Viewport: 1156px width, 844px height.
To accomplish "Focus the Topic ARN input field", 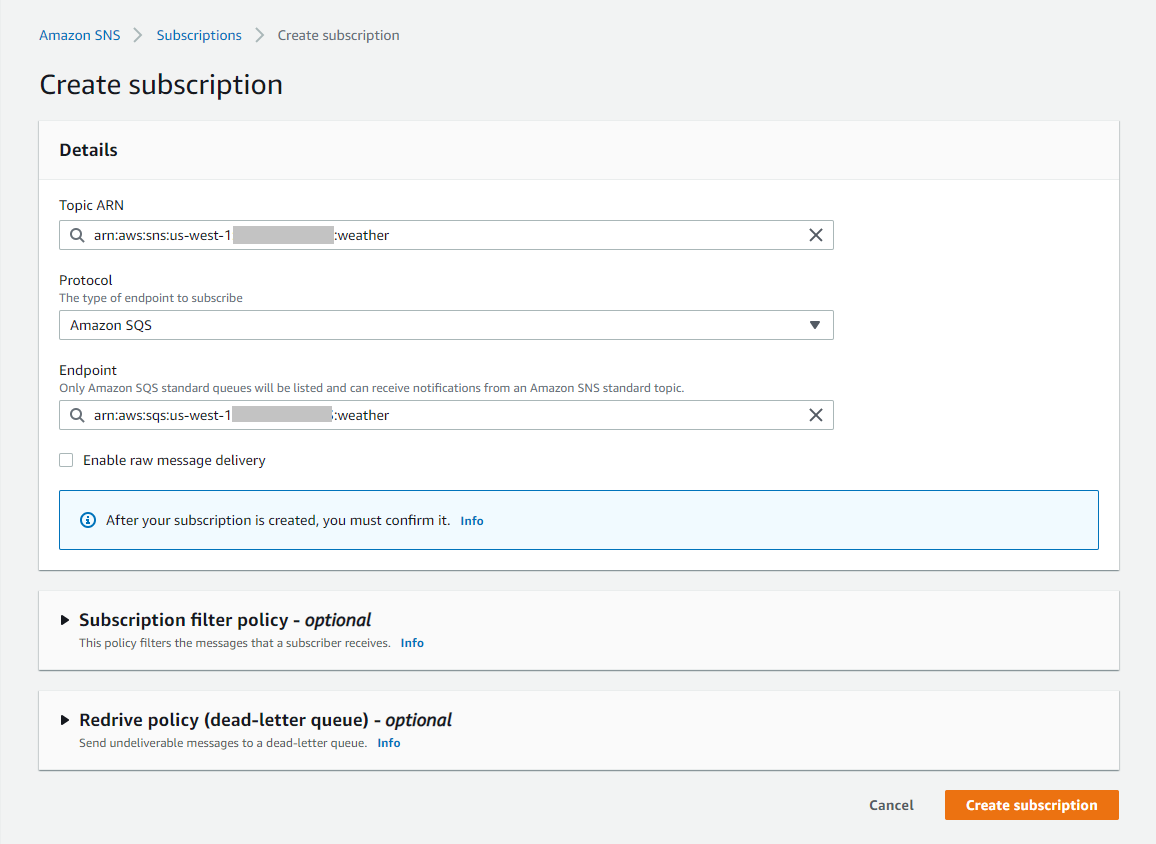I will 446,235.
